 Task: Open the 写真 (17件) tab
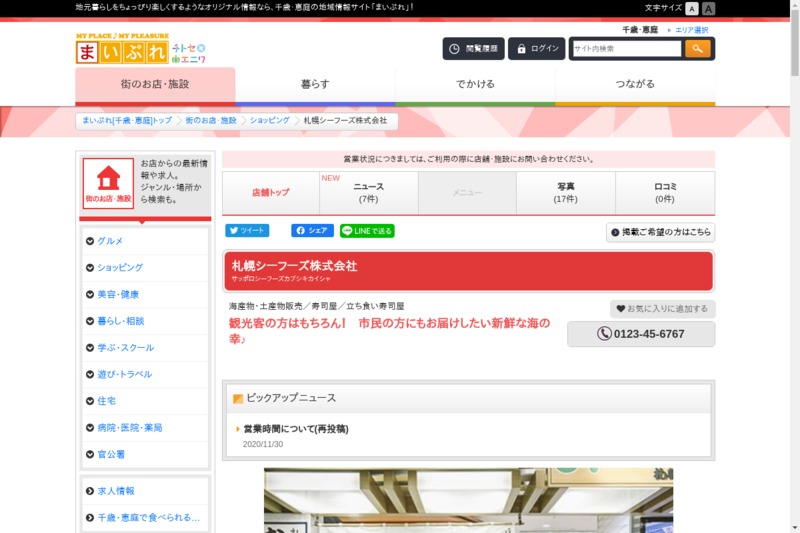[566, 193]
